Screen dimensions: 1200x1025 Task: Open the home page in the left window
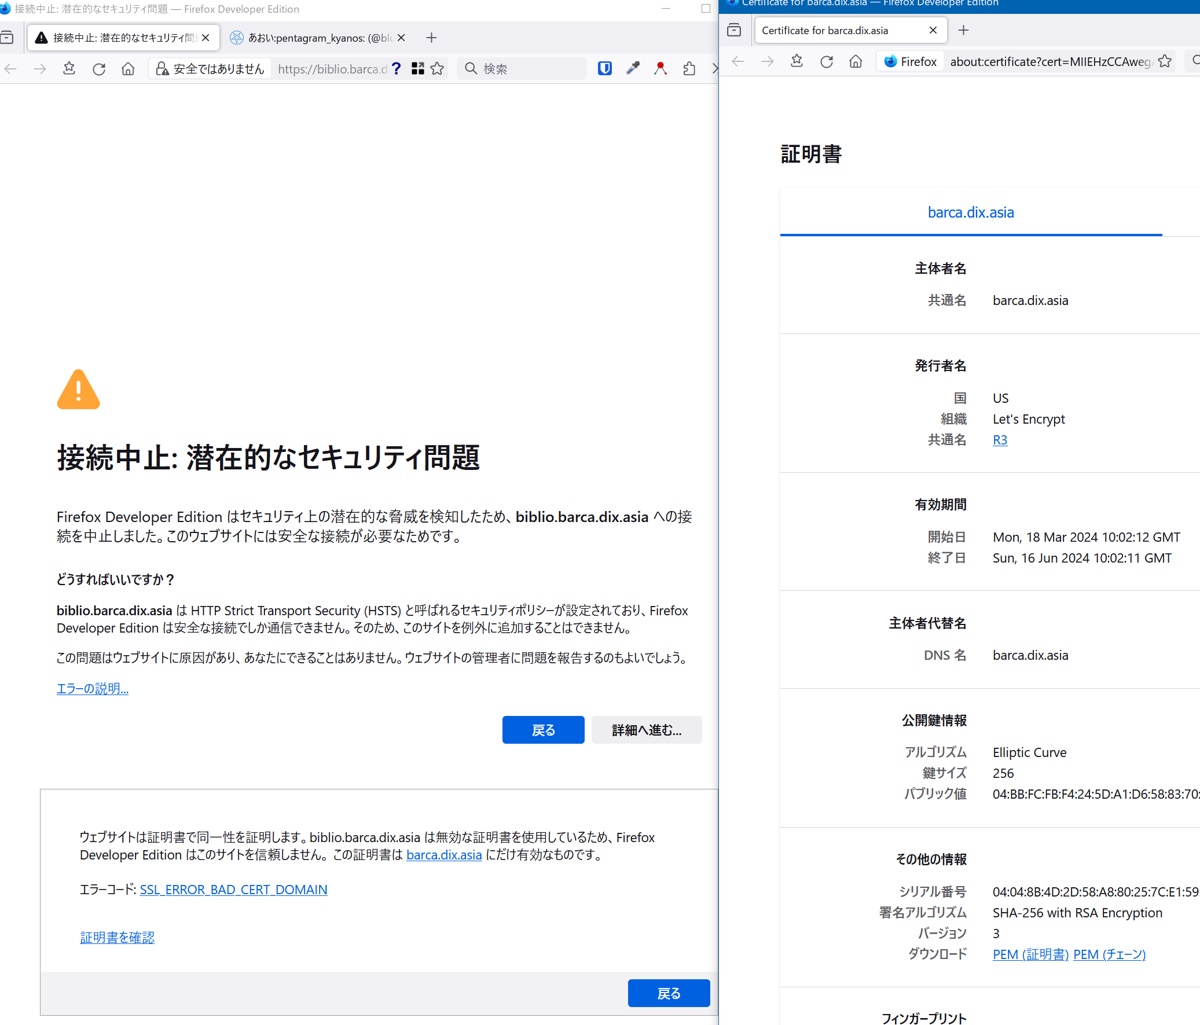tap(128, 69)
